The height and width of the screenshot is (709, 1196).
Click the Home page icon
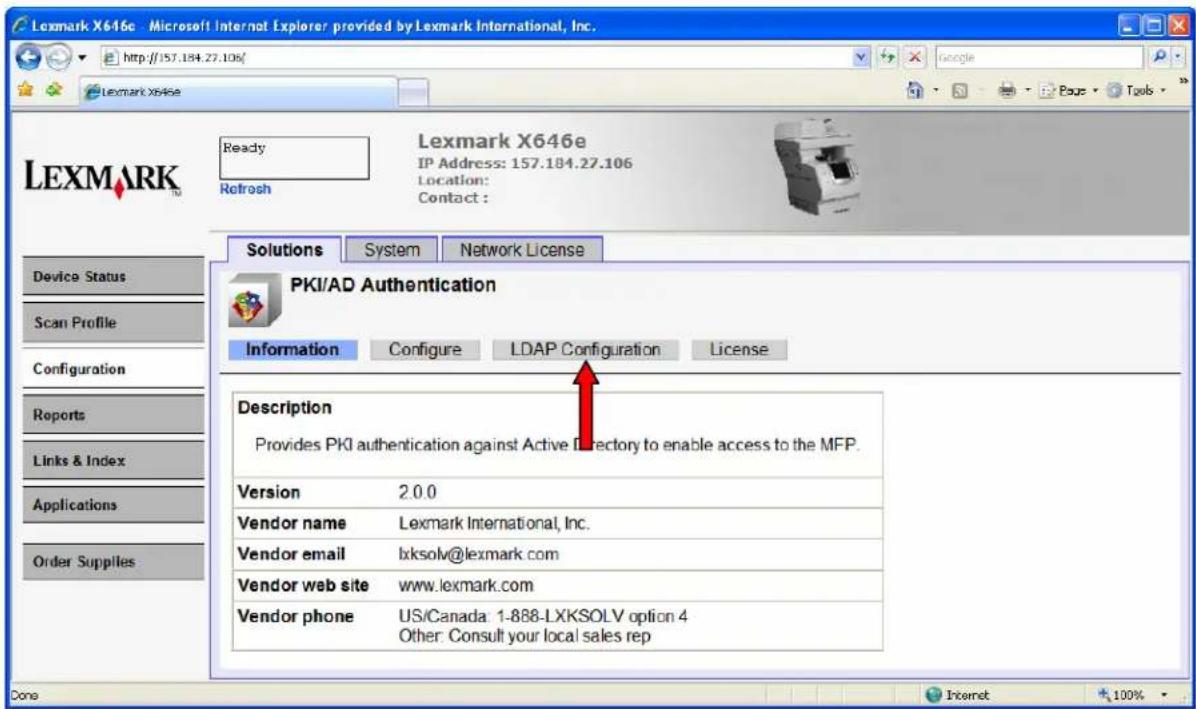(915, 90)
